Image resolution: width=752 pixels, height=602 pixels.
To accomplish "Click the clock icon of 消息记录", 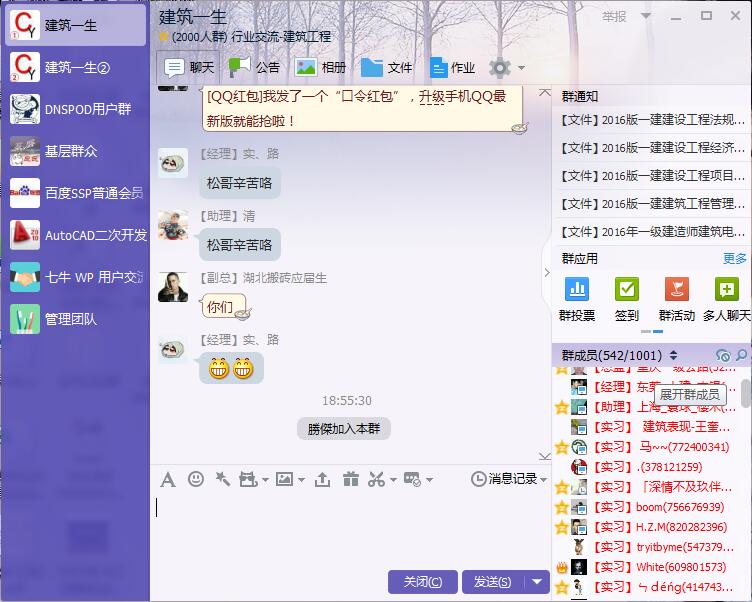I will (x=479, y=479).
